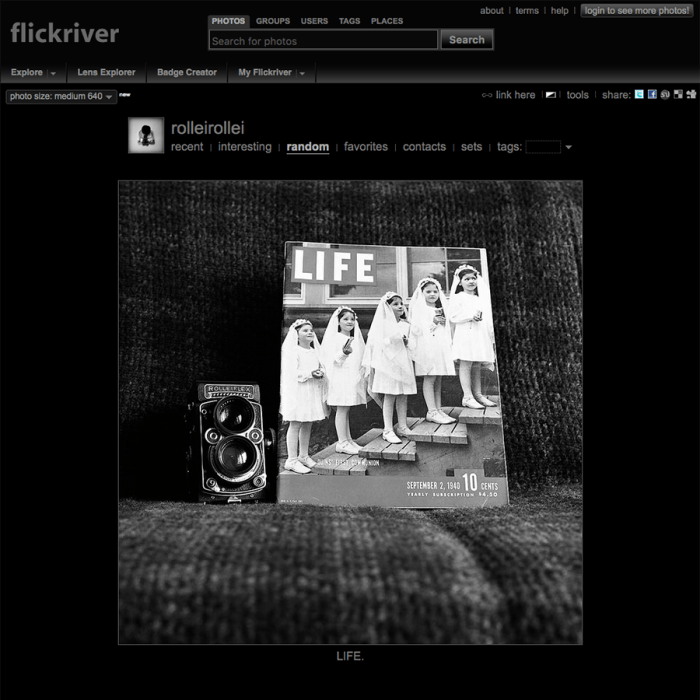Open the photo size dropdown
The width and height of the screenshot is (700, 700).
tap(60, 97)
